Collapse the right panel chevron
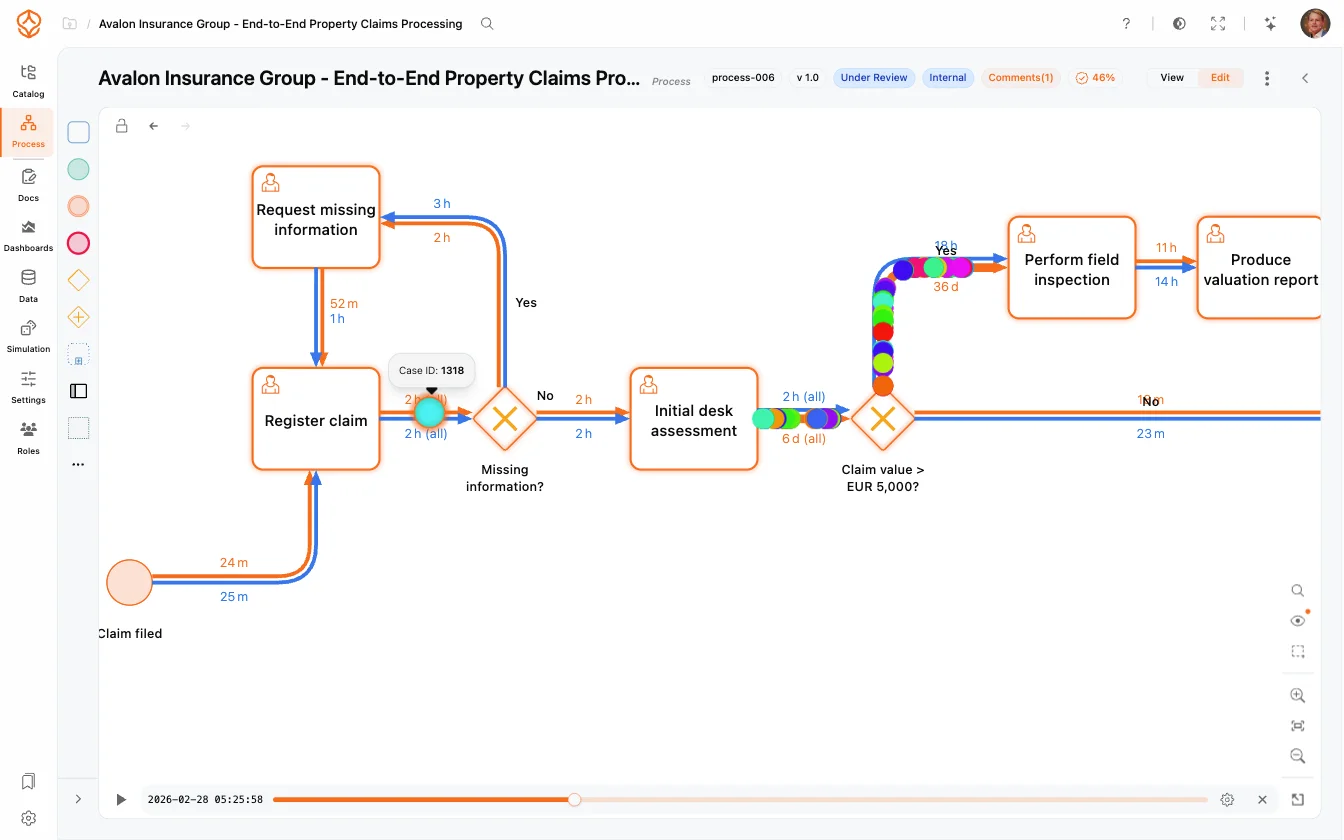 (1305, 78)
